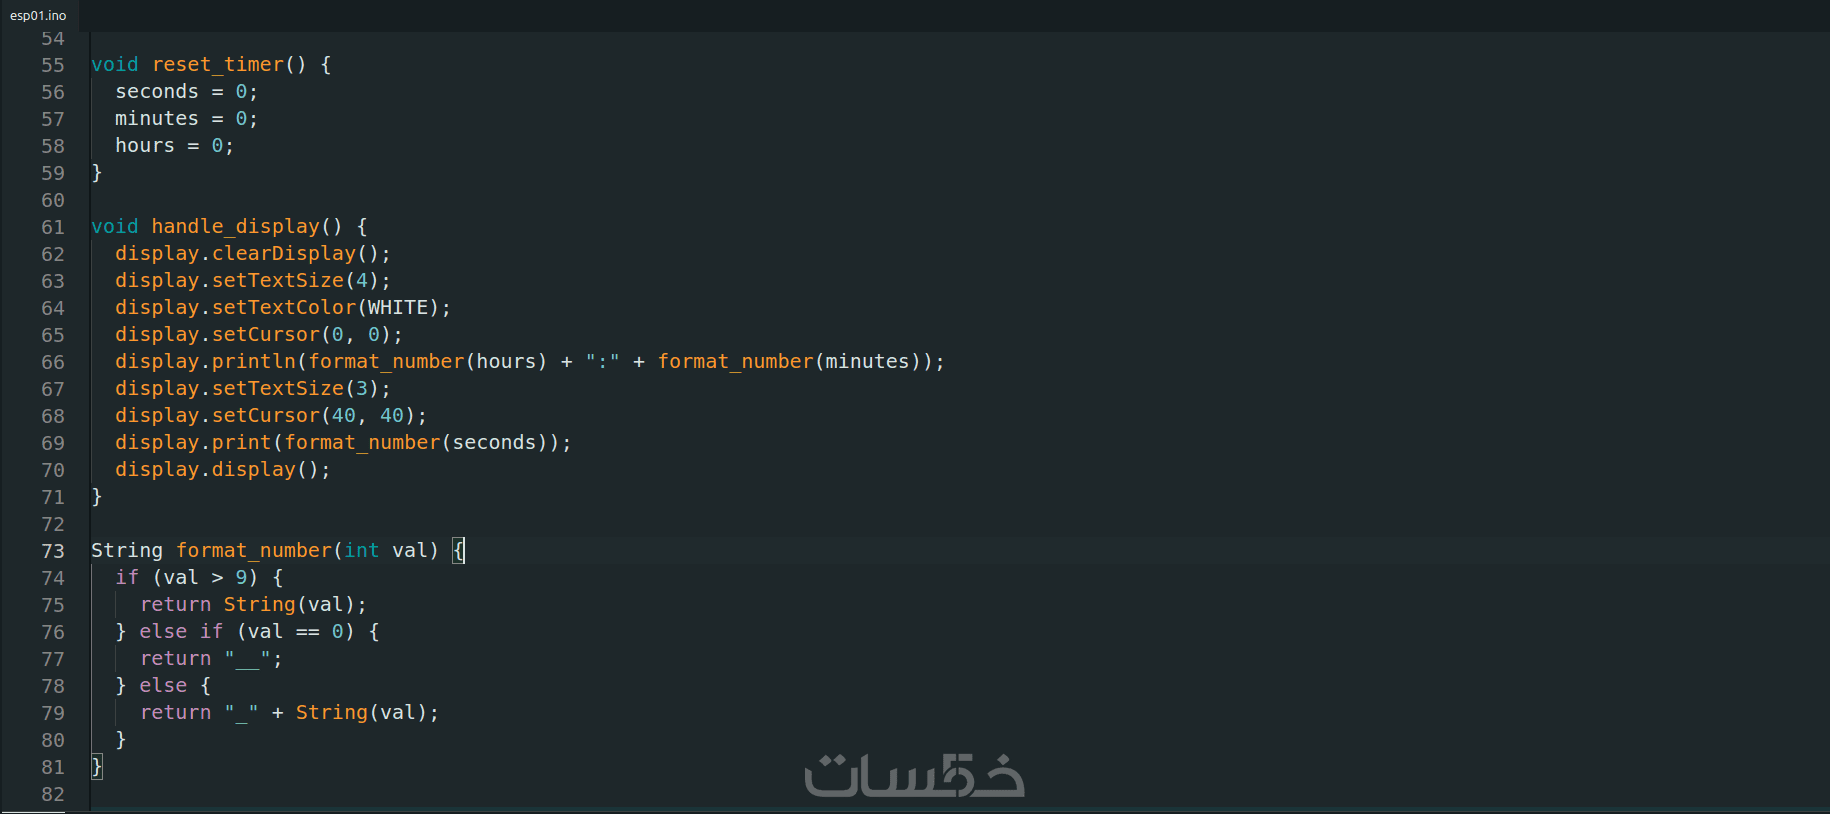1830x814 pixels.
Task: Click the ":" string literal
Action: (x=602, y=362)
